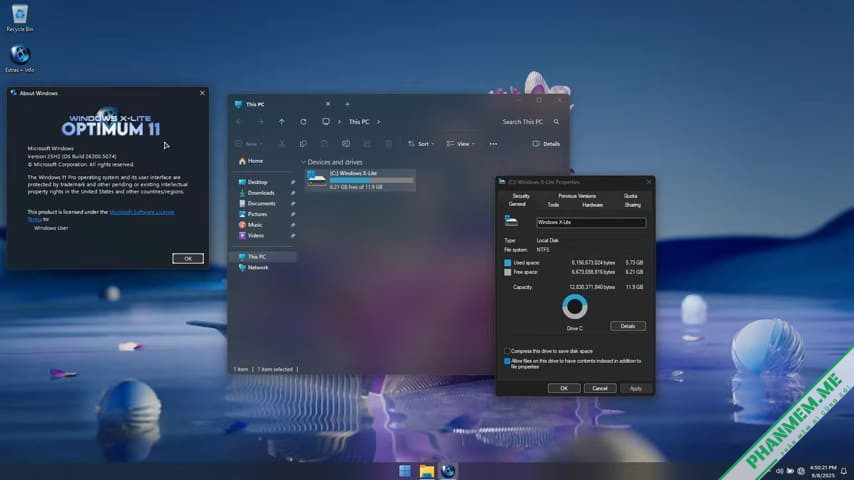Go forward in File Explorer
Image resolution: width=854 pixels, height=480 pixels.
(260, 122)
